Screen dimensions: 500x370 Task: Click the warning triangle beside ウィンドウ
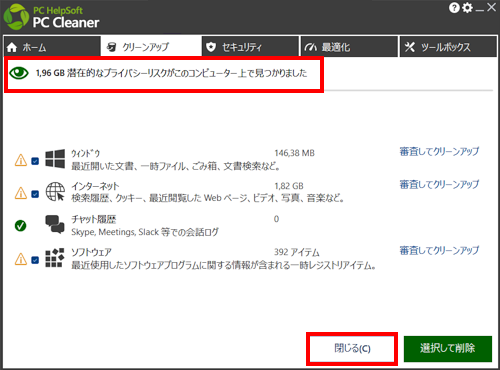pyautogui.click(x=21, y=160)
